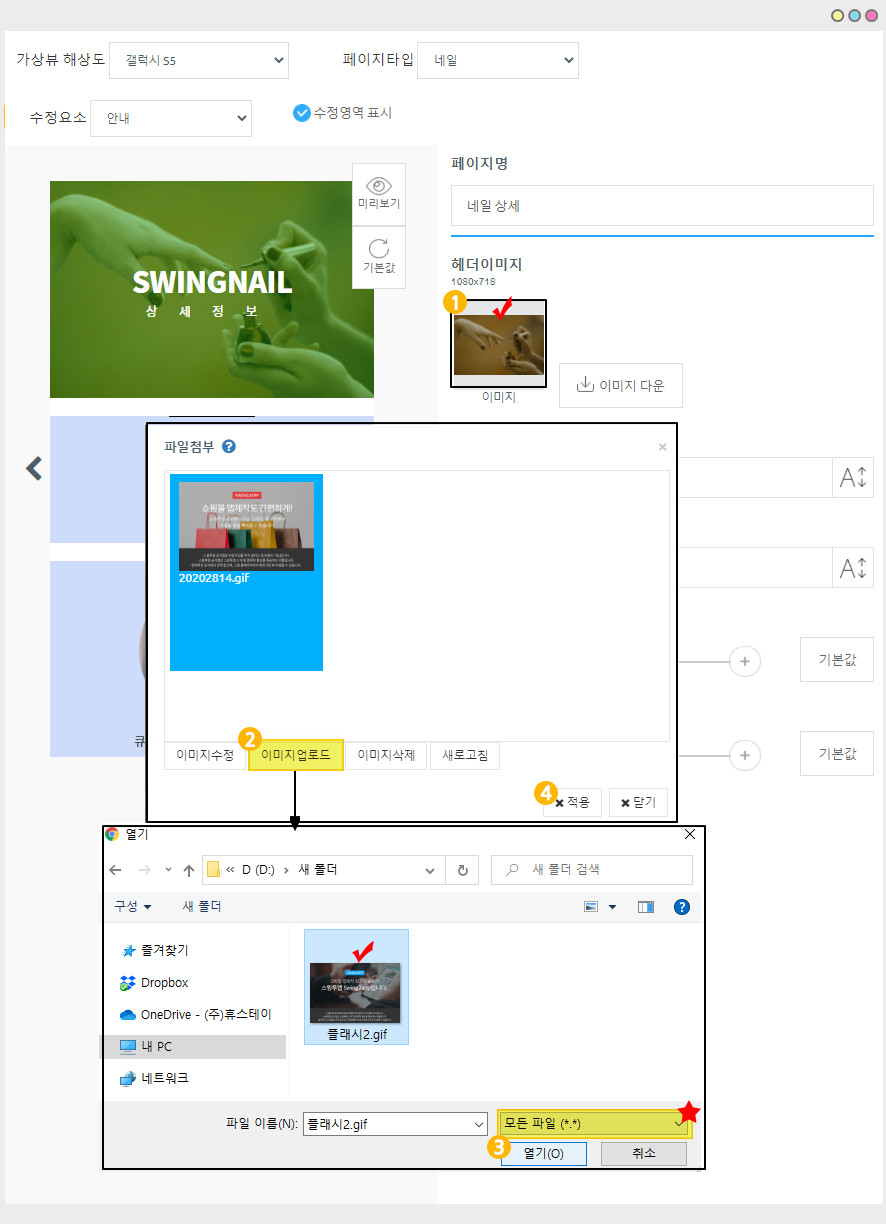Open the 모든 파일 file type dropdown
Image resolution: width=886 pixels, height=1224 pixels.
595,1124
